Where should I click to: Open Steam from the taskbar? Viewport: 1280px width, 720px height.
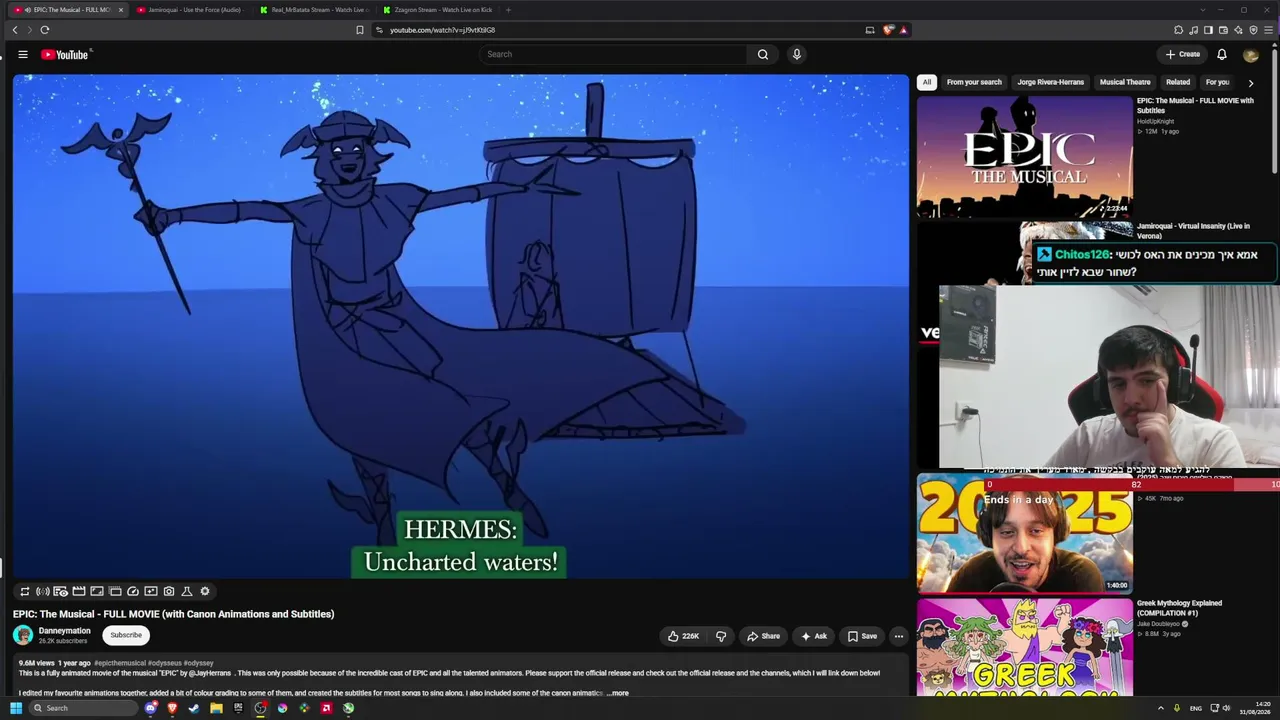(x=194, y=708)
